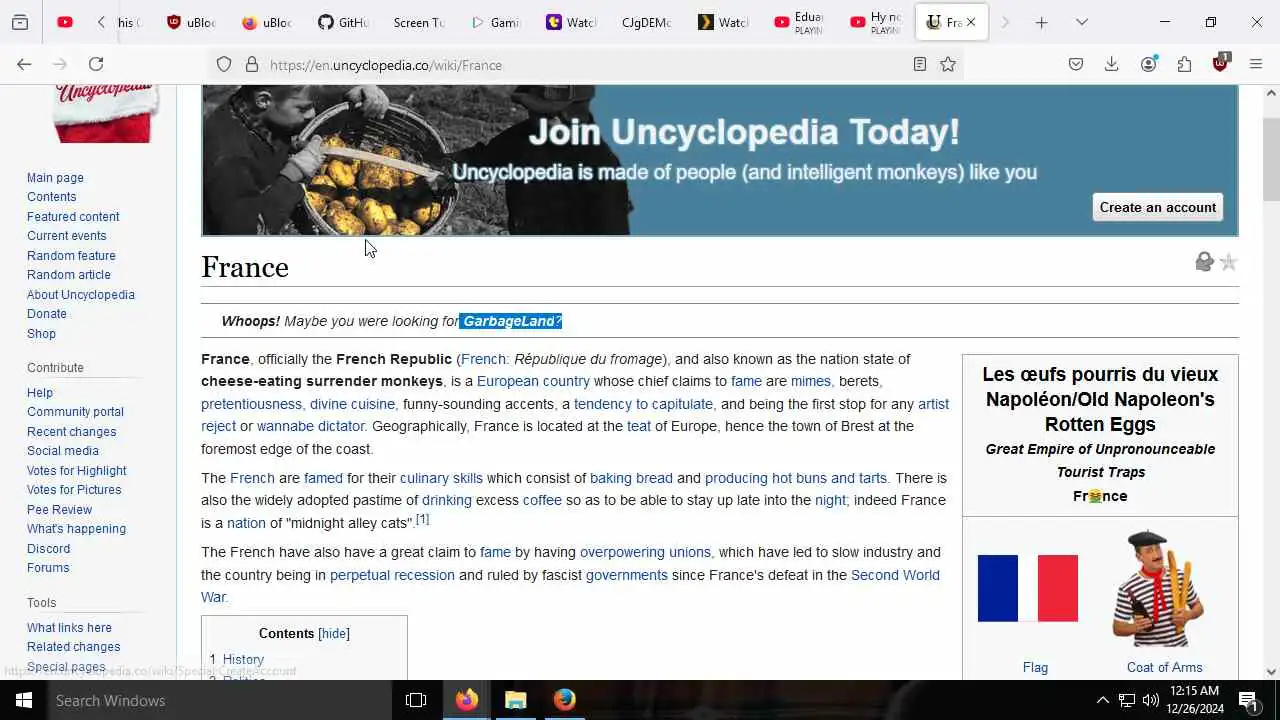Hide the Contents table
This screenshot has height=720, width=1280.
click(334, 634)
